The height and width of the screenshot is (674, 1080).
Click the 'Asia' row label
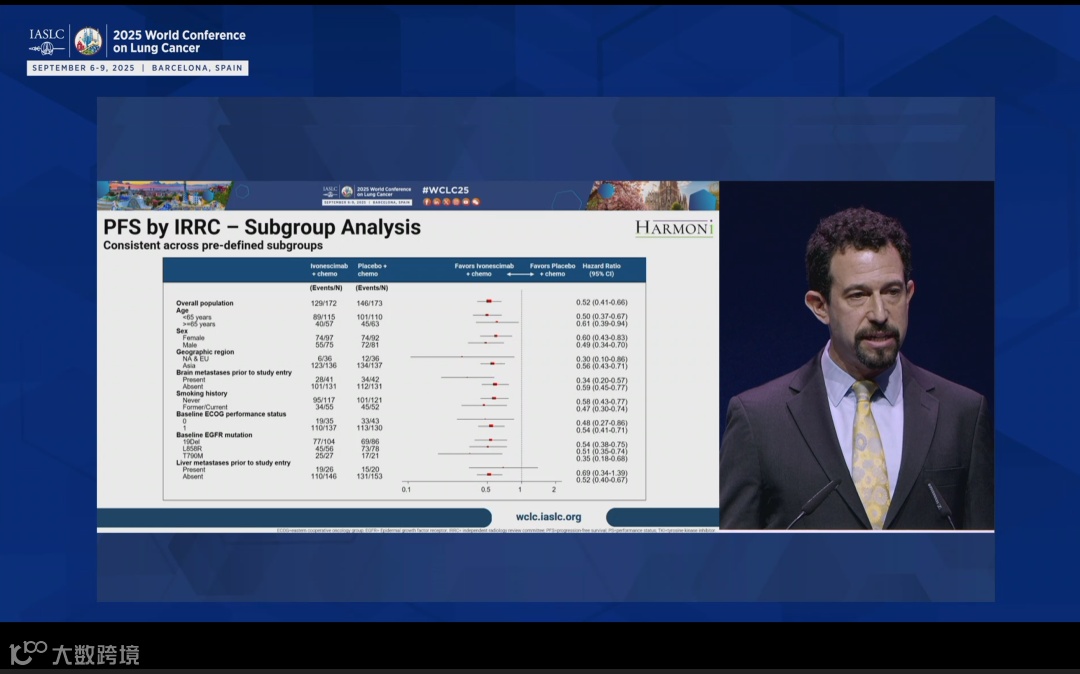[x=189, y=366]
